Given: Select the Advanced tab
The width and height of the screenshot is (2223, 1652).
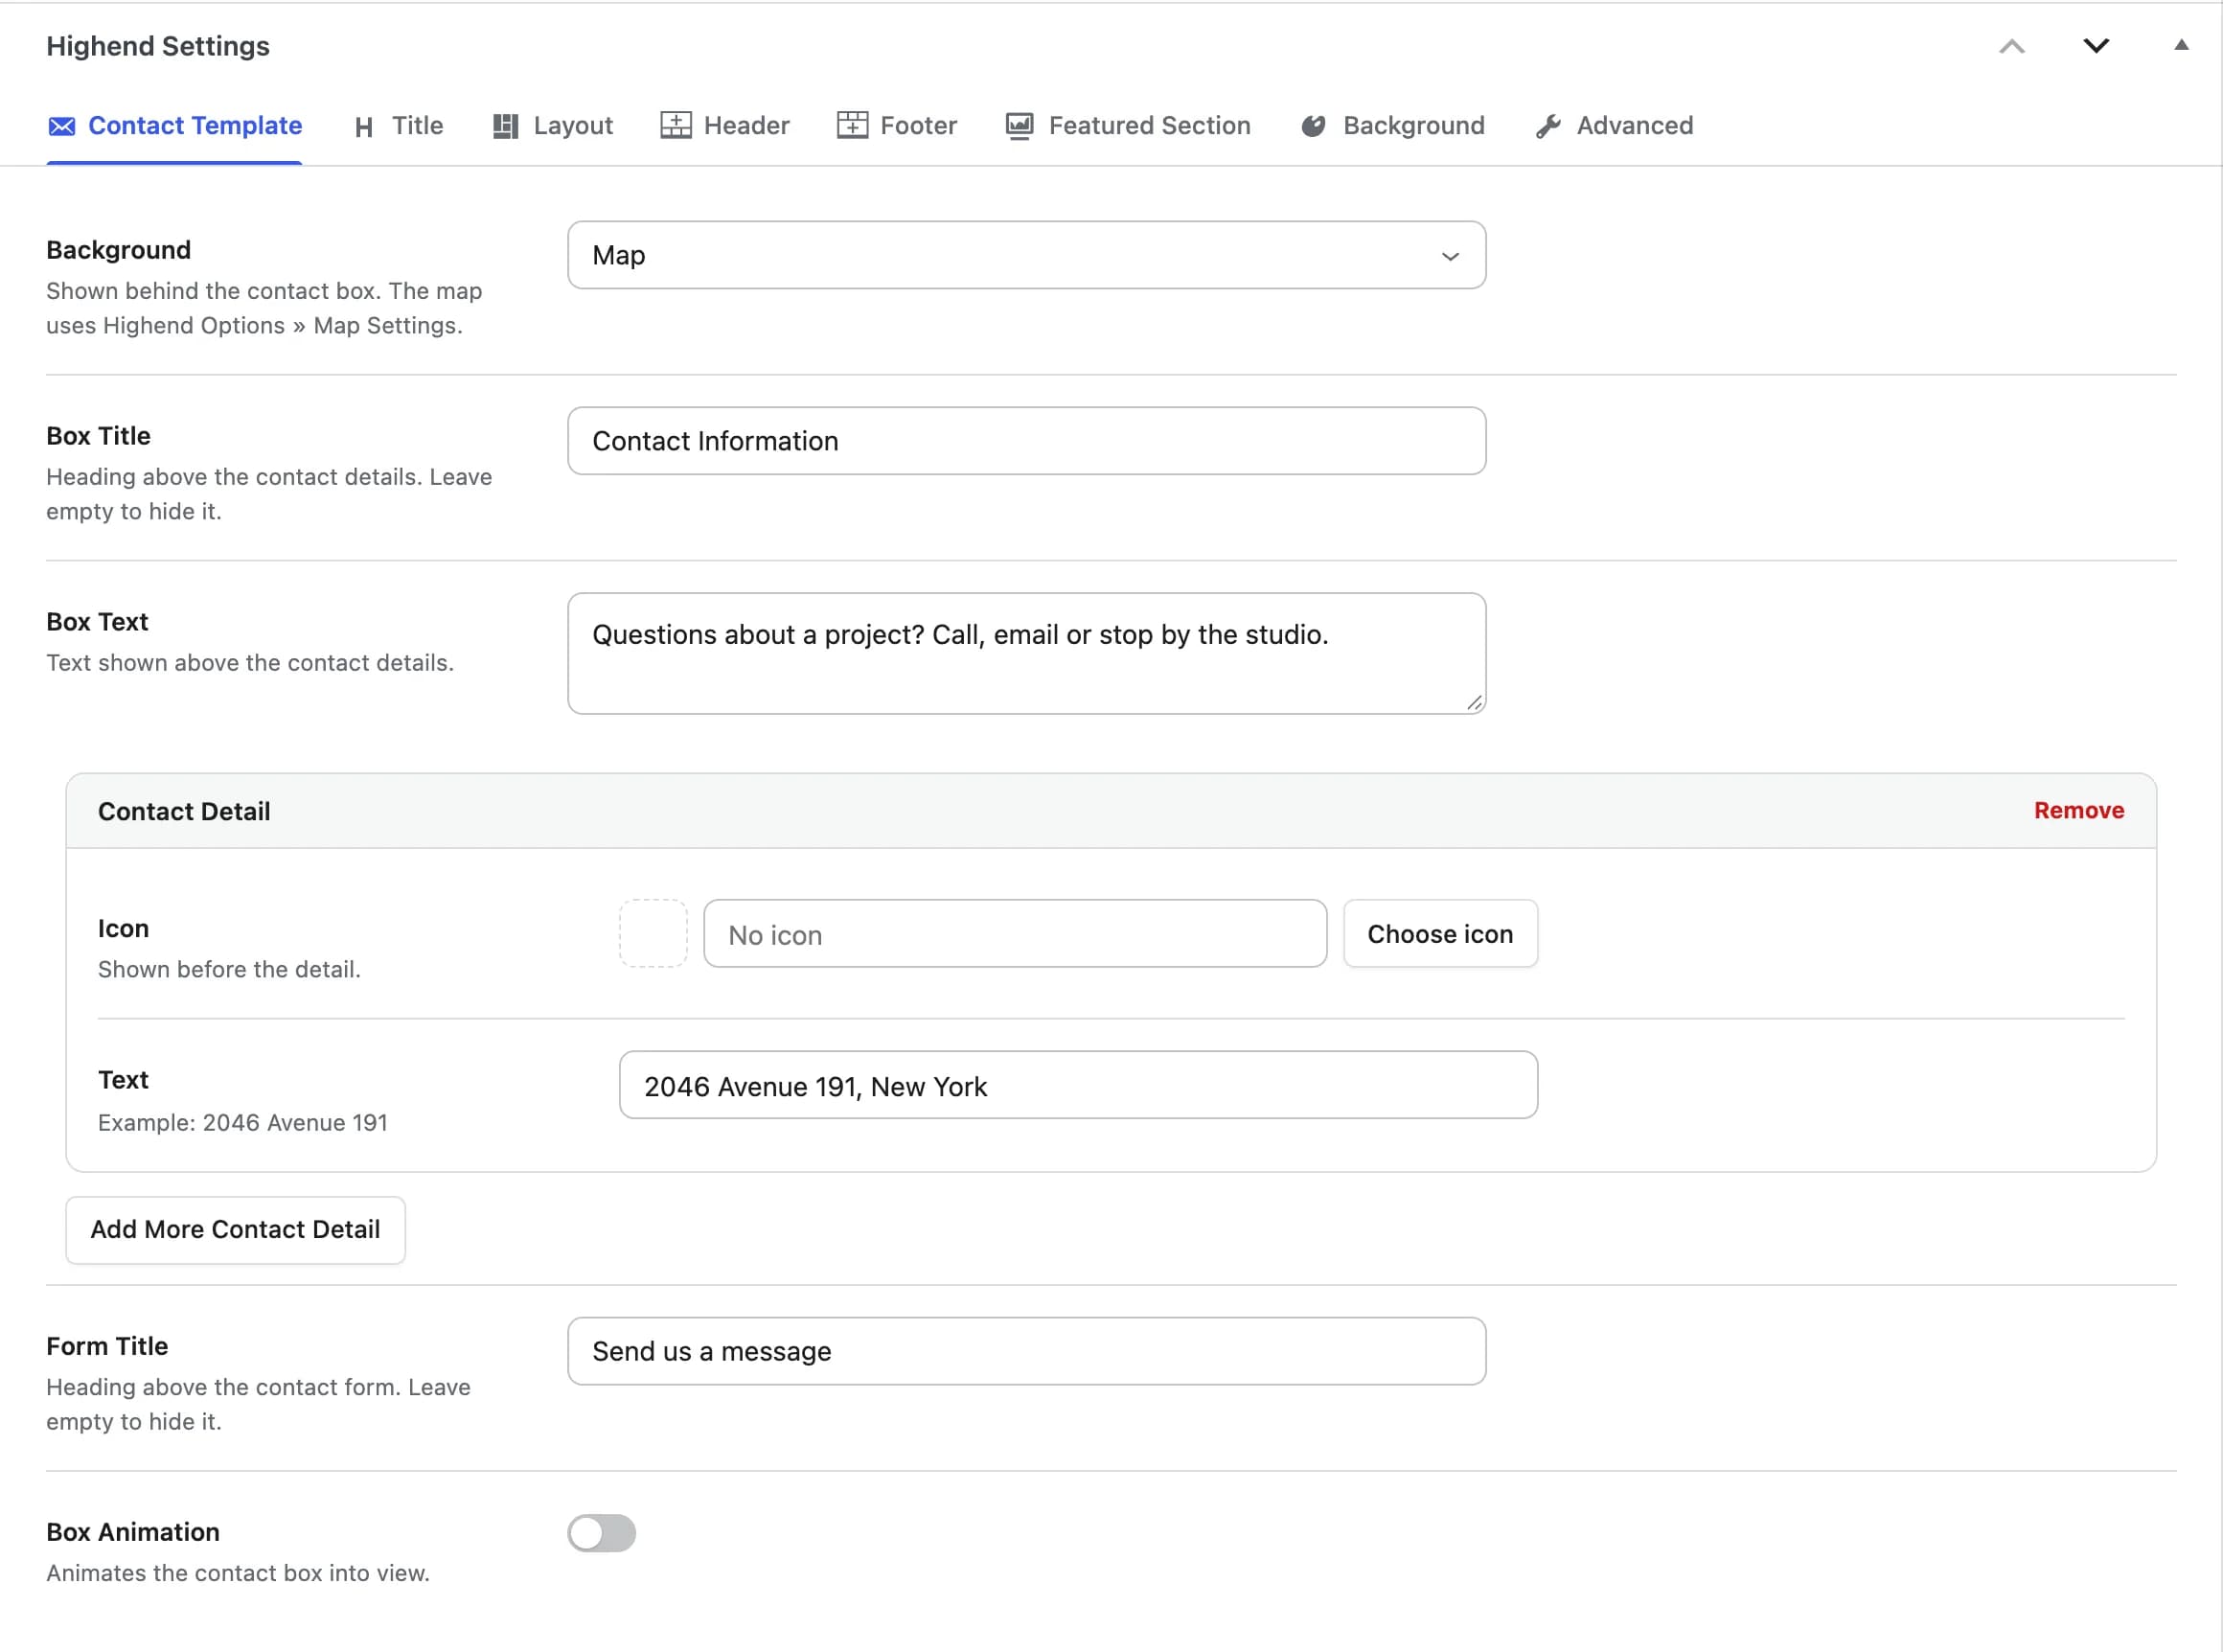Looking at the screenshot, I should (x=1614, y=126).
